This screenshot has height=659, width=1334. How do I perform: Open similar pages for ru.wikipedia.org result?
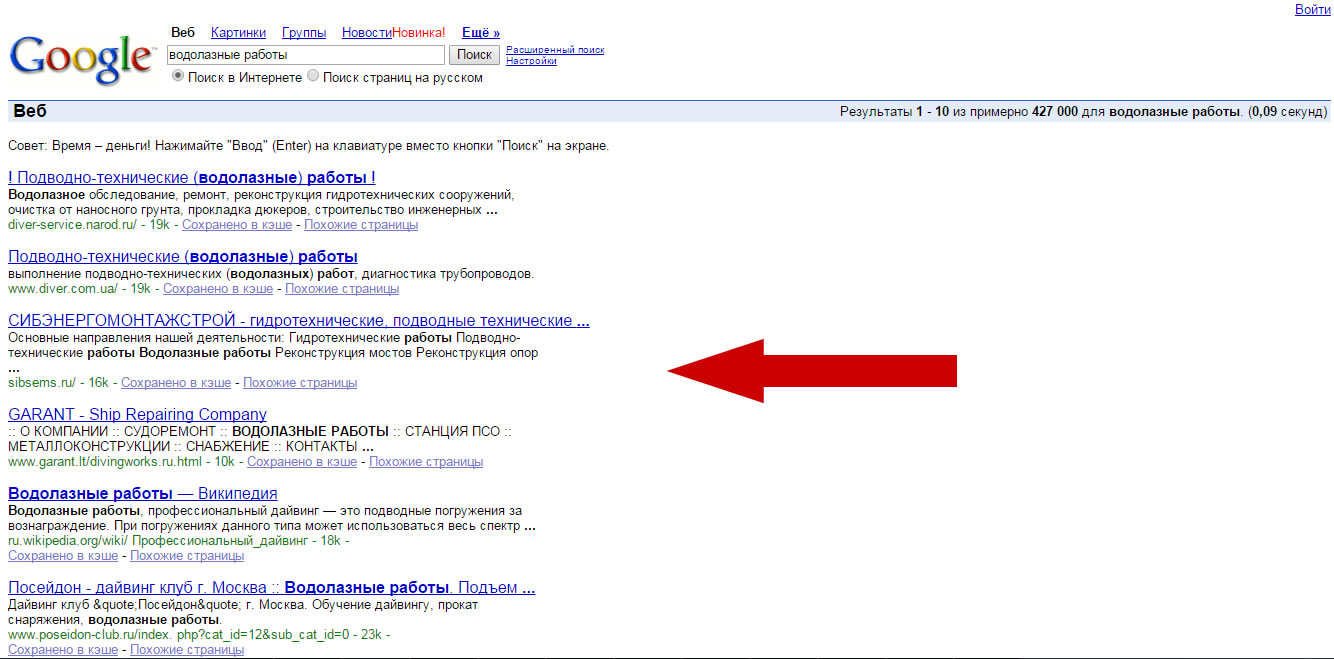point(187,556)
